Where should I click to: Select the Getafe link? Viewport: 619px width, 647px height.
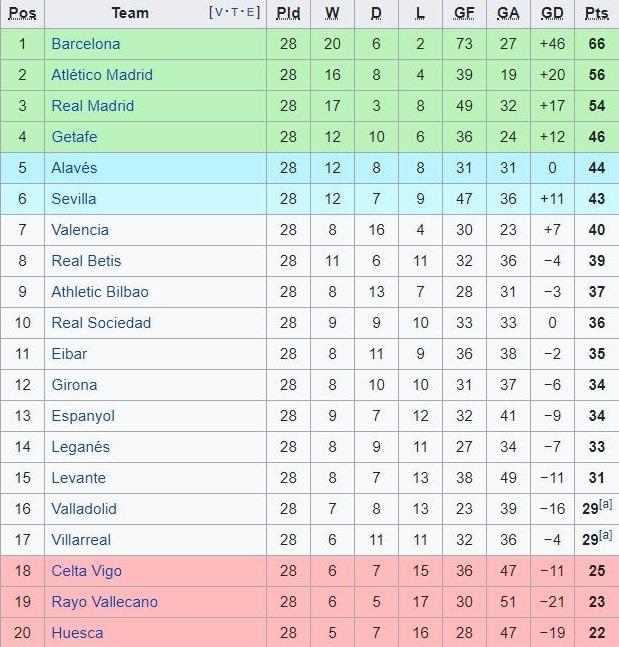[74, 137]
